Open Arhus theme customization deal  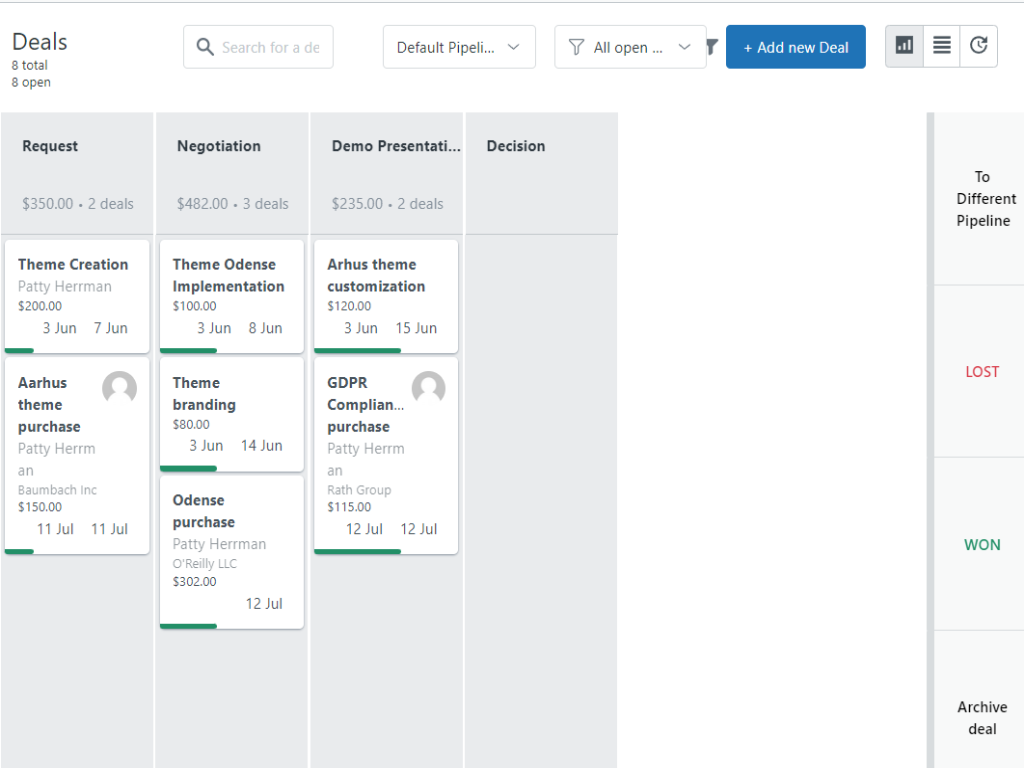coord(386,296)
